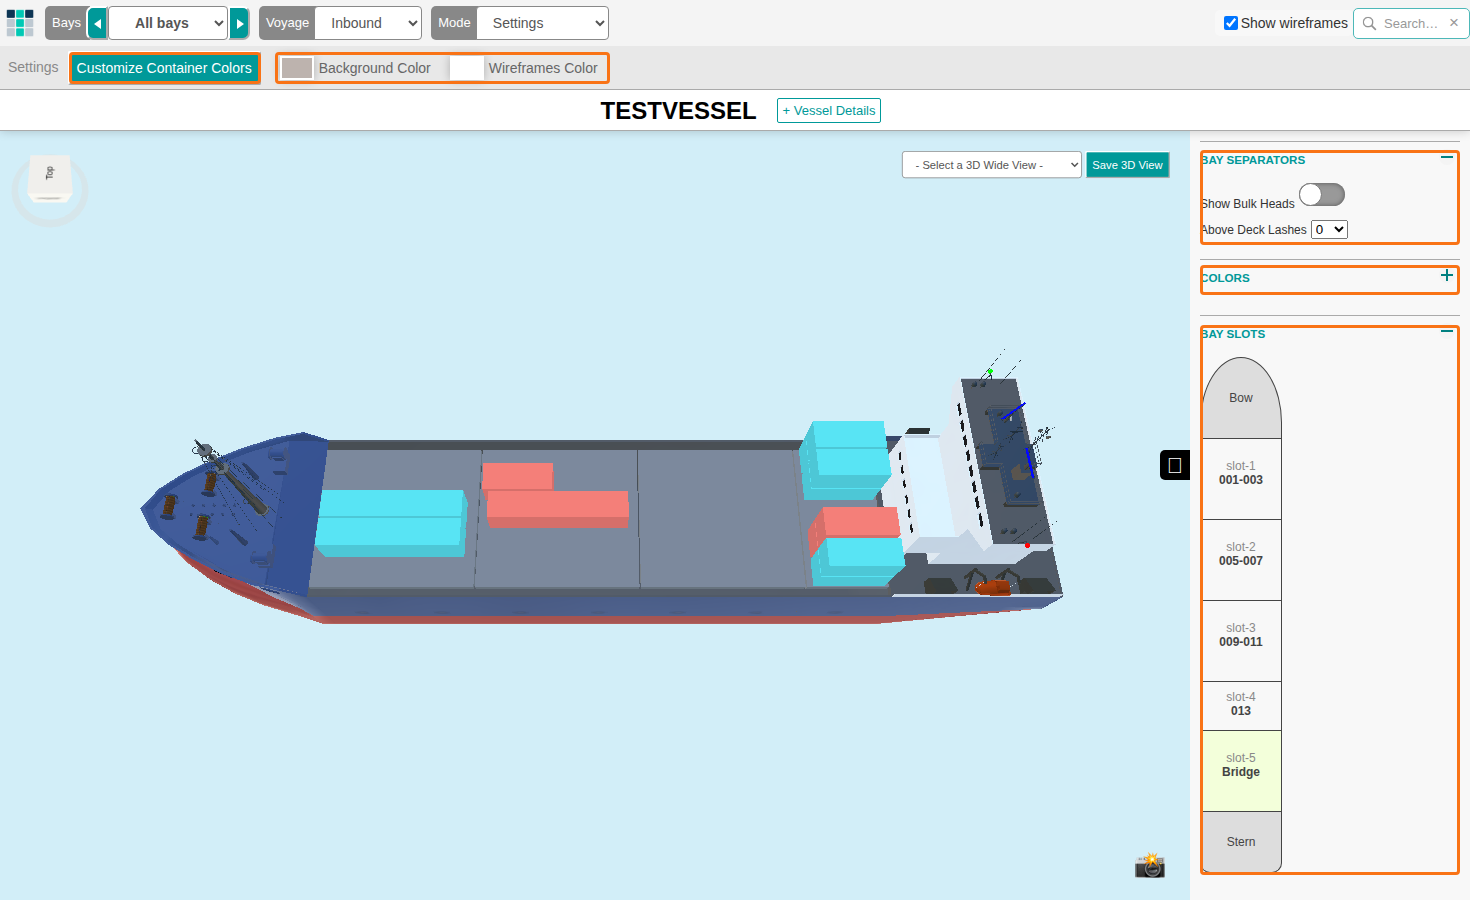Pick the Background Color swatch

pos(297,68)
